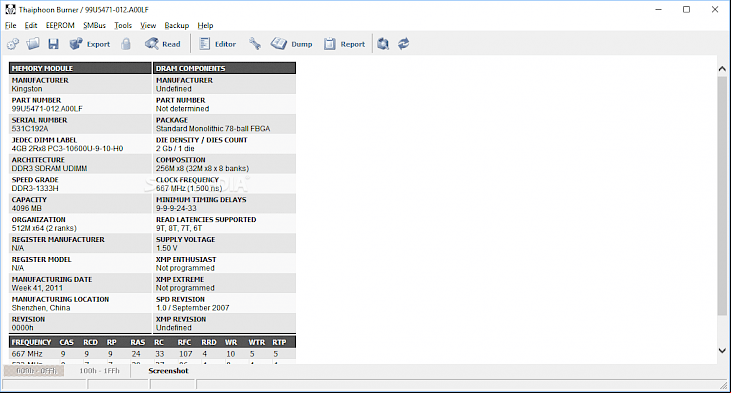Open the Report view

(345, 44)
